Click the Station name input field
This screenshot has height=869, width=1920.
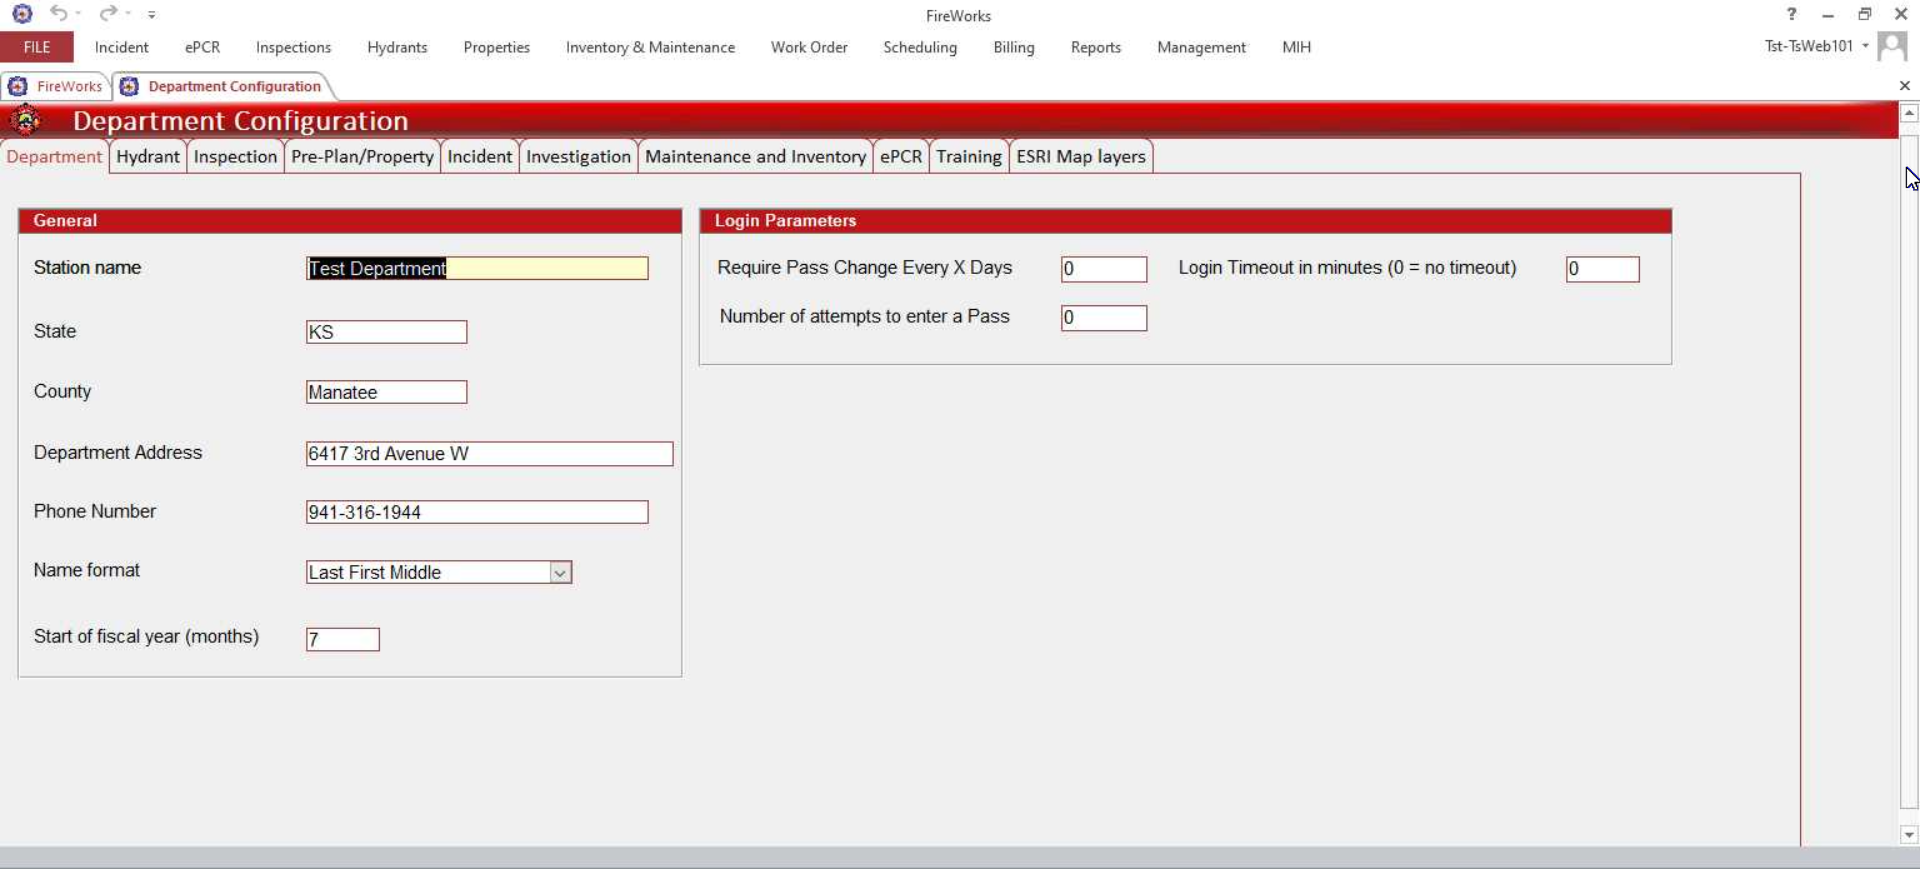tap(477, 268)
